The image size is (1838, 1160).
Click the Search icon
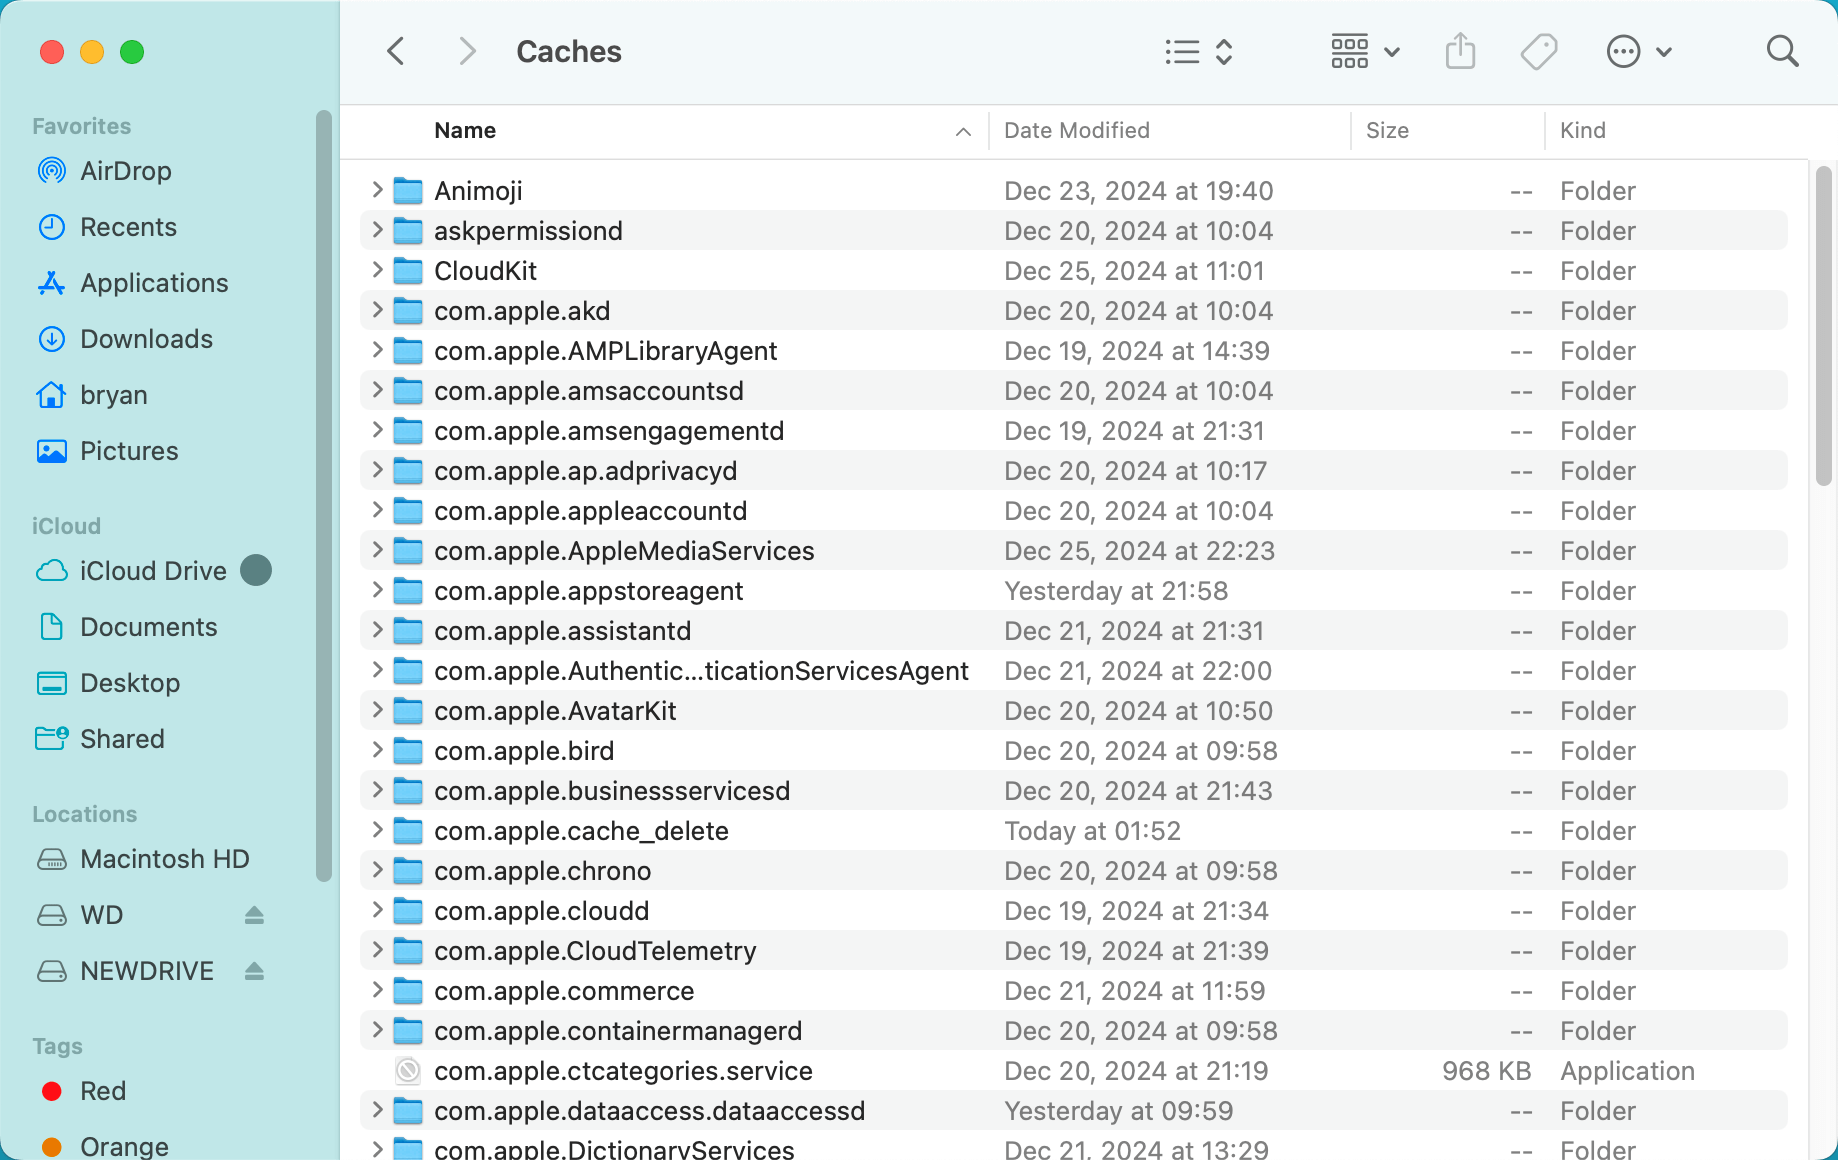coord(1782,51)
